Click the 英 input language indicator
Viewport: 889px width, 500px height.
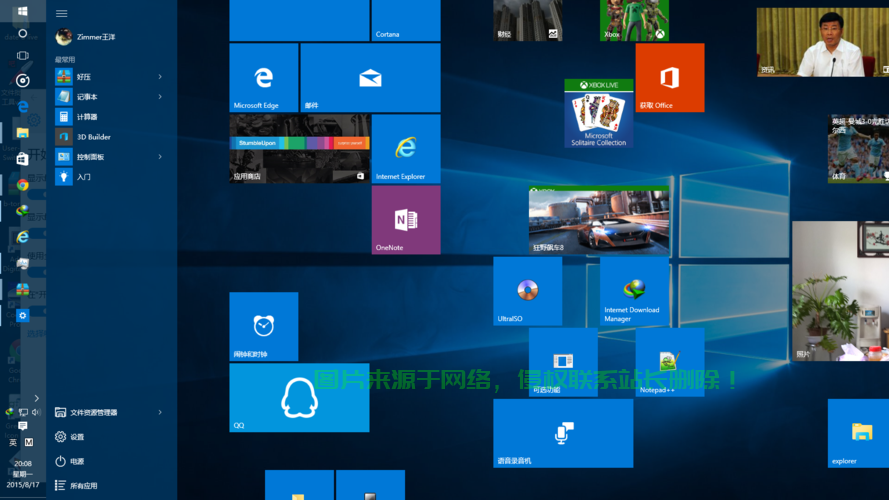coord(13,442)
